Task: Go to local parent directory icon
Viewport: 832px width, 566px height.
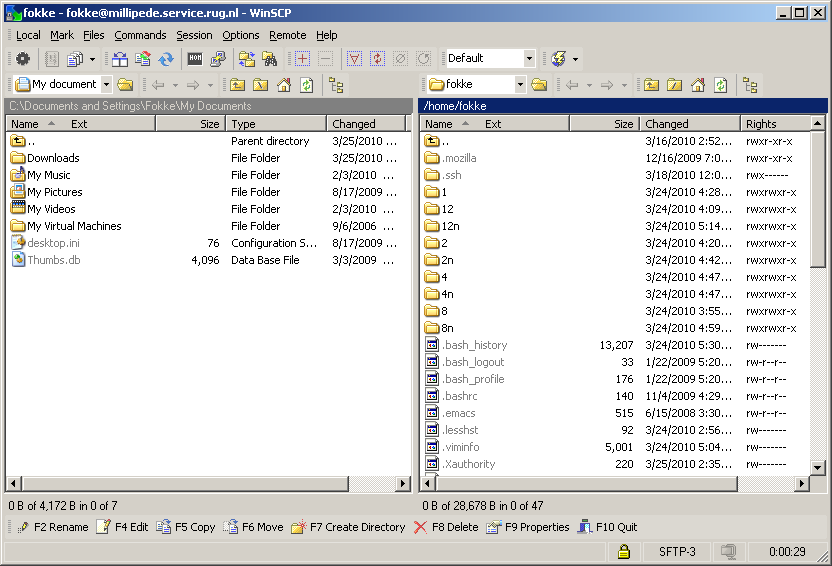Action: (237, 84)
